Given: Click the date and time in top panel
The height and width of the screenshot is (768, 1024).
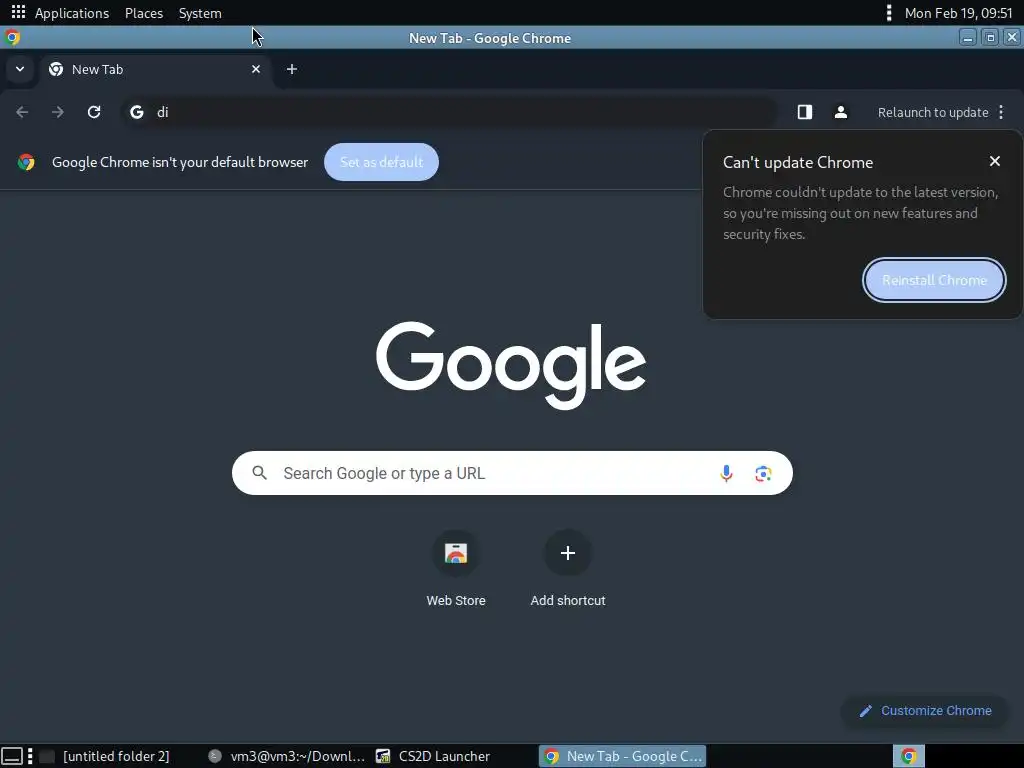Looking at the screenshot, I should pos(958,13).
